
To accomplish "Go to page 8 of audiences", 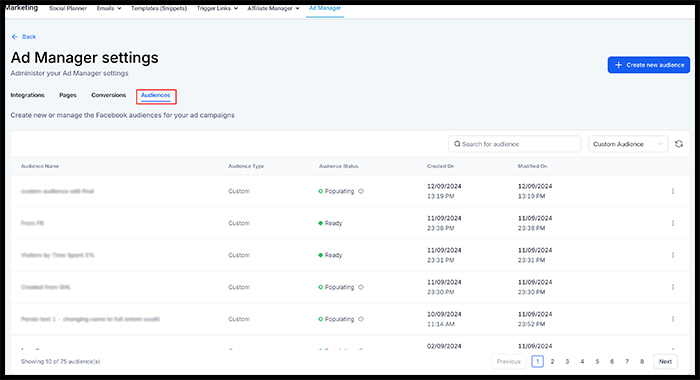I will click(x=642, y=361).
